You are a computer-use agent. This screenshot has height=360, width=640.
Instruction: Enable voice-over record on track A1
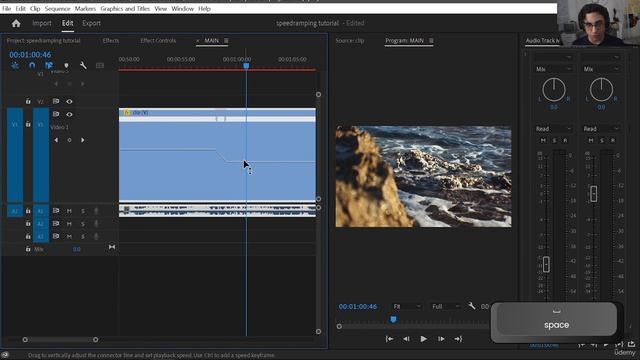pyautogui.click(x=96, y=211)
